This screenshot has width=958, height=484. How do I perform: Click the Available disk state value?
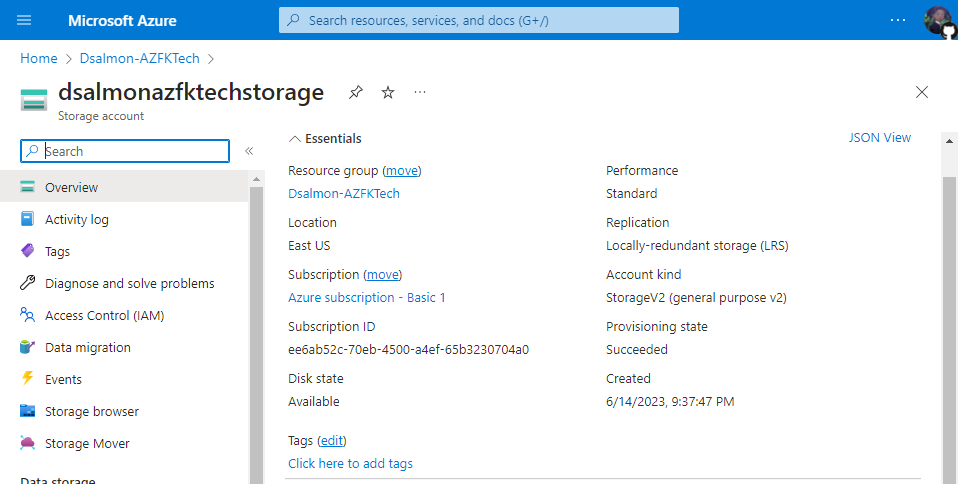click(x=313, y=402)
